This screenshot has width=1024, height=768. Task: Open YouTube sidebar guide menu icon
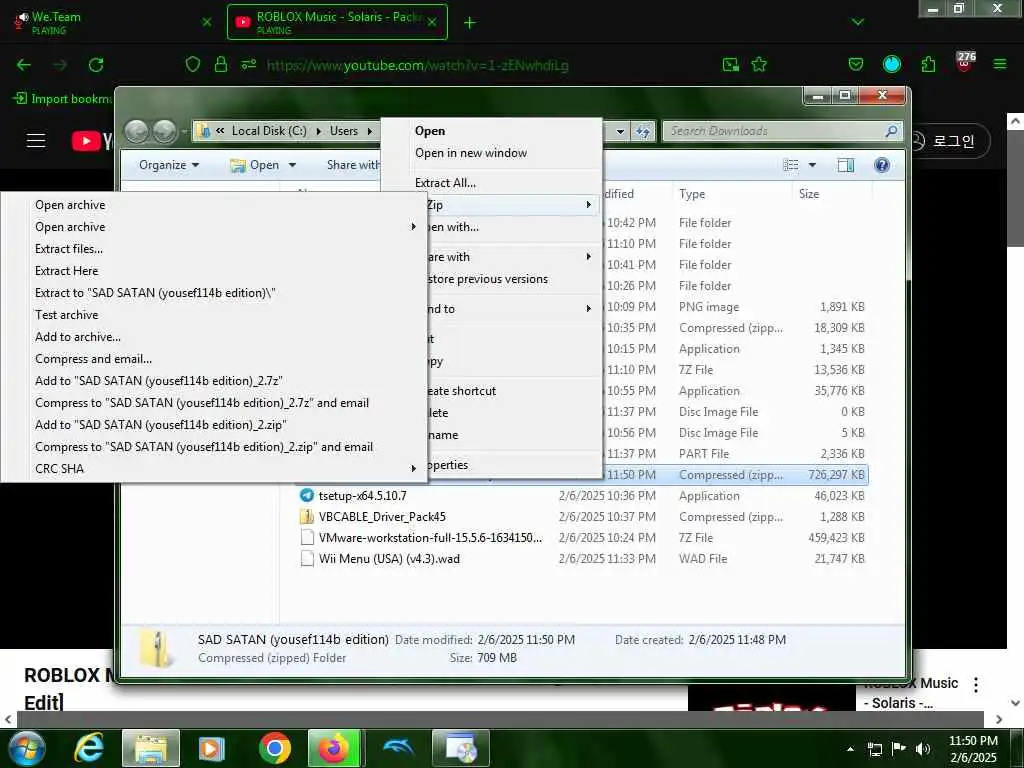36,140
